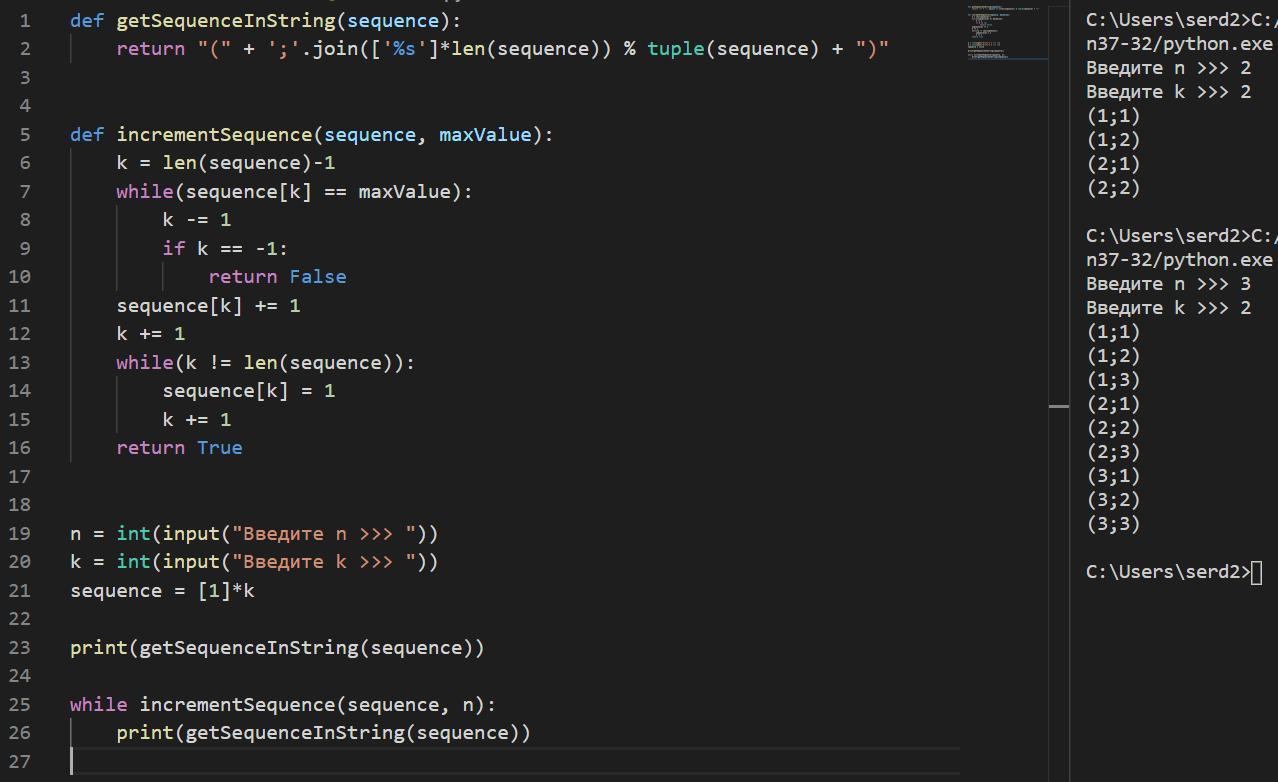Click terminal output '(1;3)'
The width and height of the screenshot is (1278, 782).
tap(1113, 380)
